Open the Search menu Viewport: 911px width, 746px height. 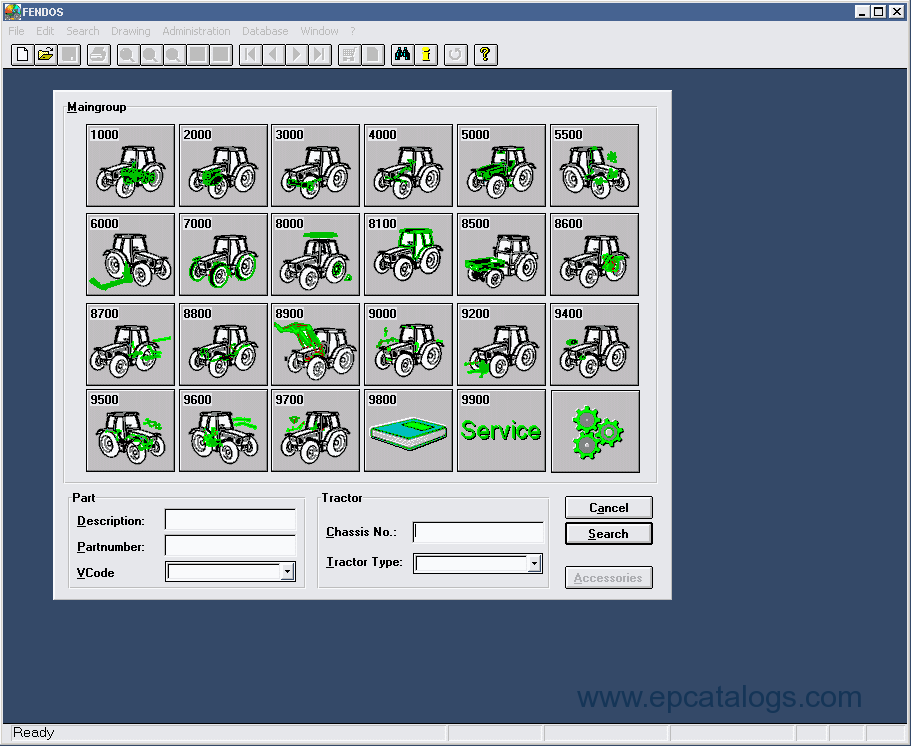[x=83, y=31]
